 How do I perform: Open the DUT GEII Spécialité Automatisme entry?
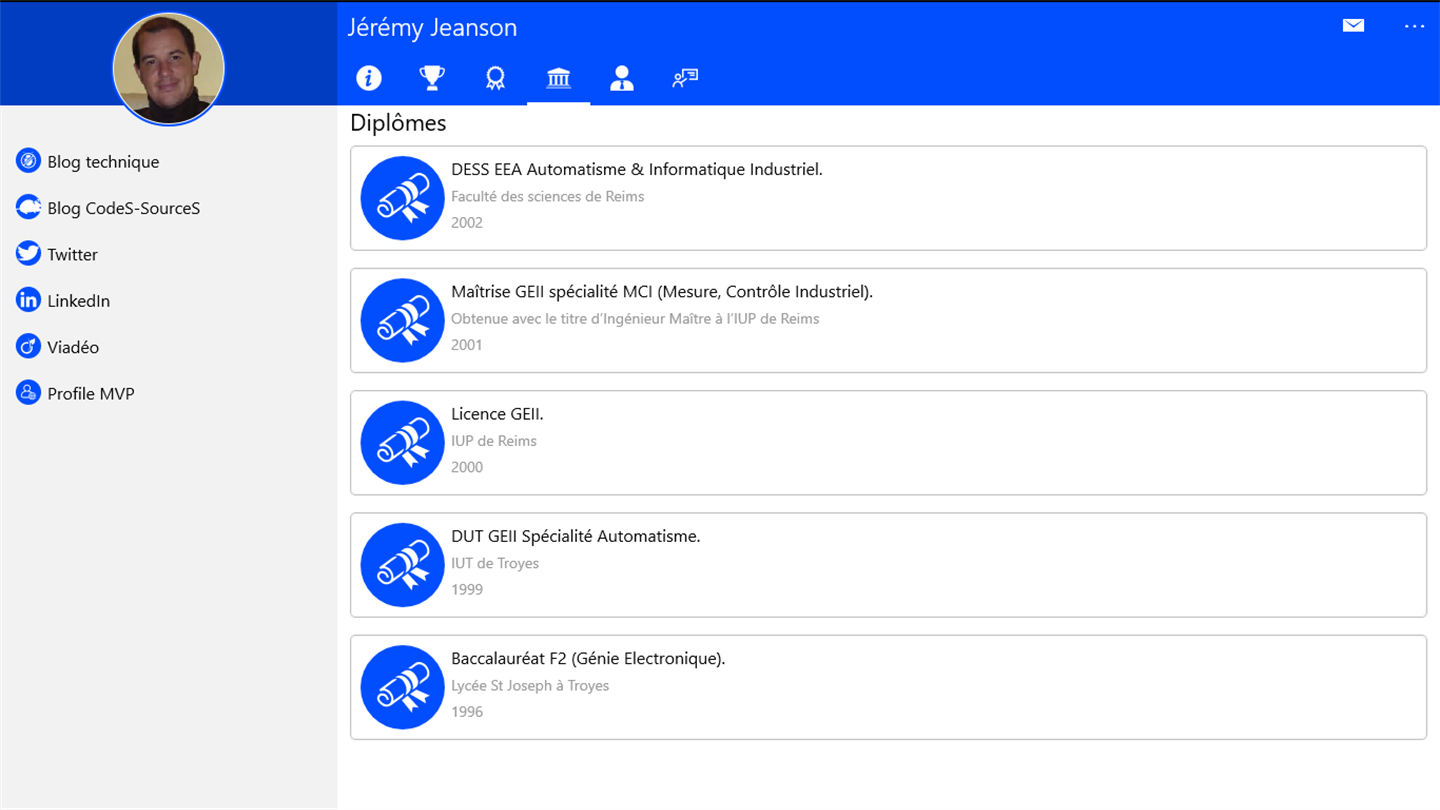[x=888, y=565]
